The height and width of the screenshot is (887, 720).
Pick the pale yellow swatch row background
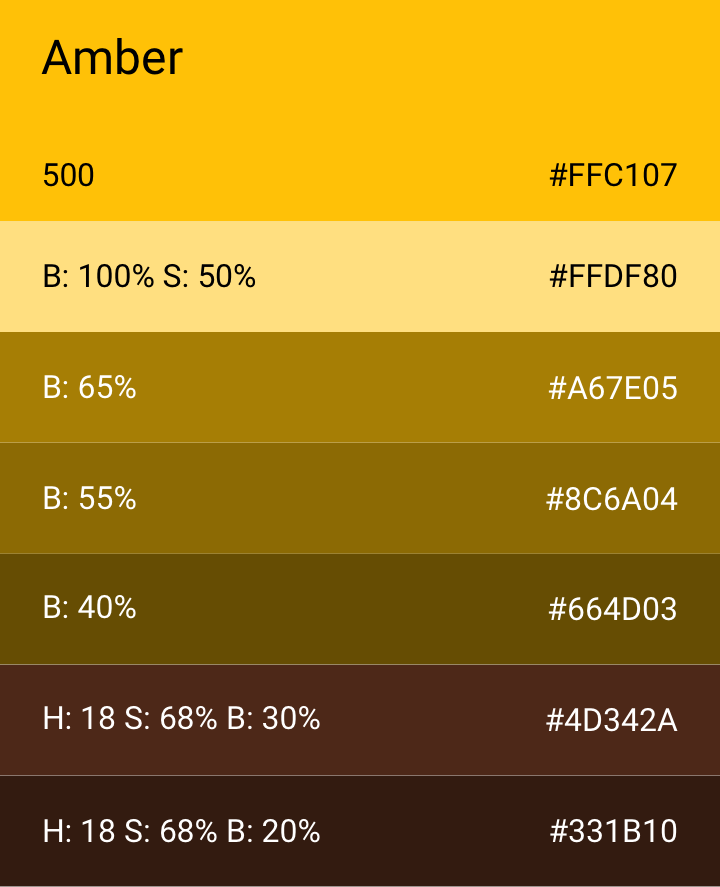[x=400, y=300]
